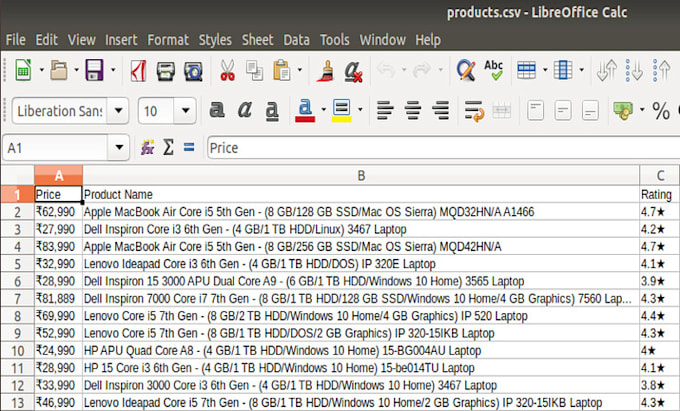Expand the Save dropdown arrow
The height and width of the screenshot is (411, 680).
click(113, 70)
